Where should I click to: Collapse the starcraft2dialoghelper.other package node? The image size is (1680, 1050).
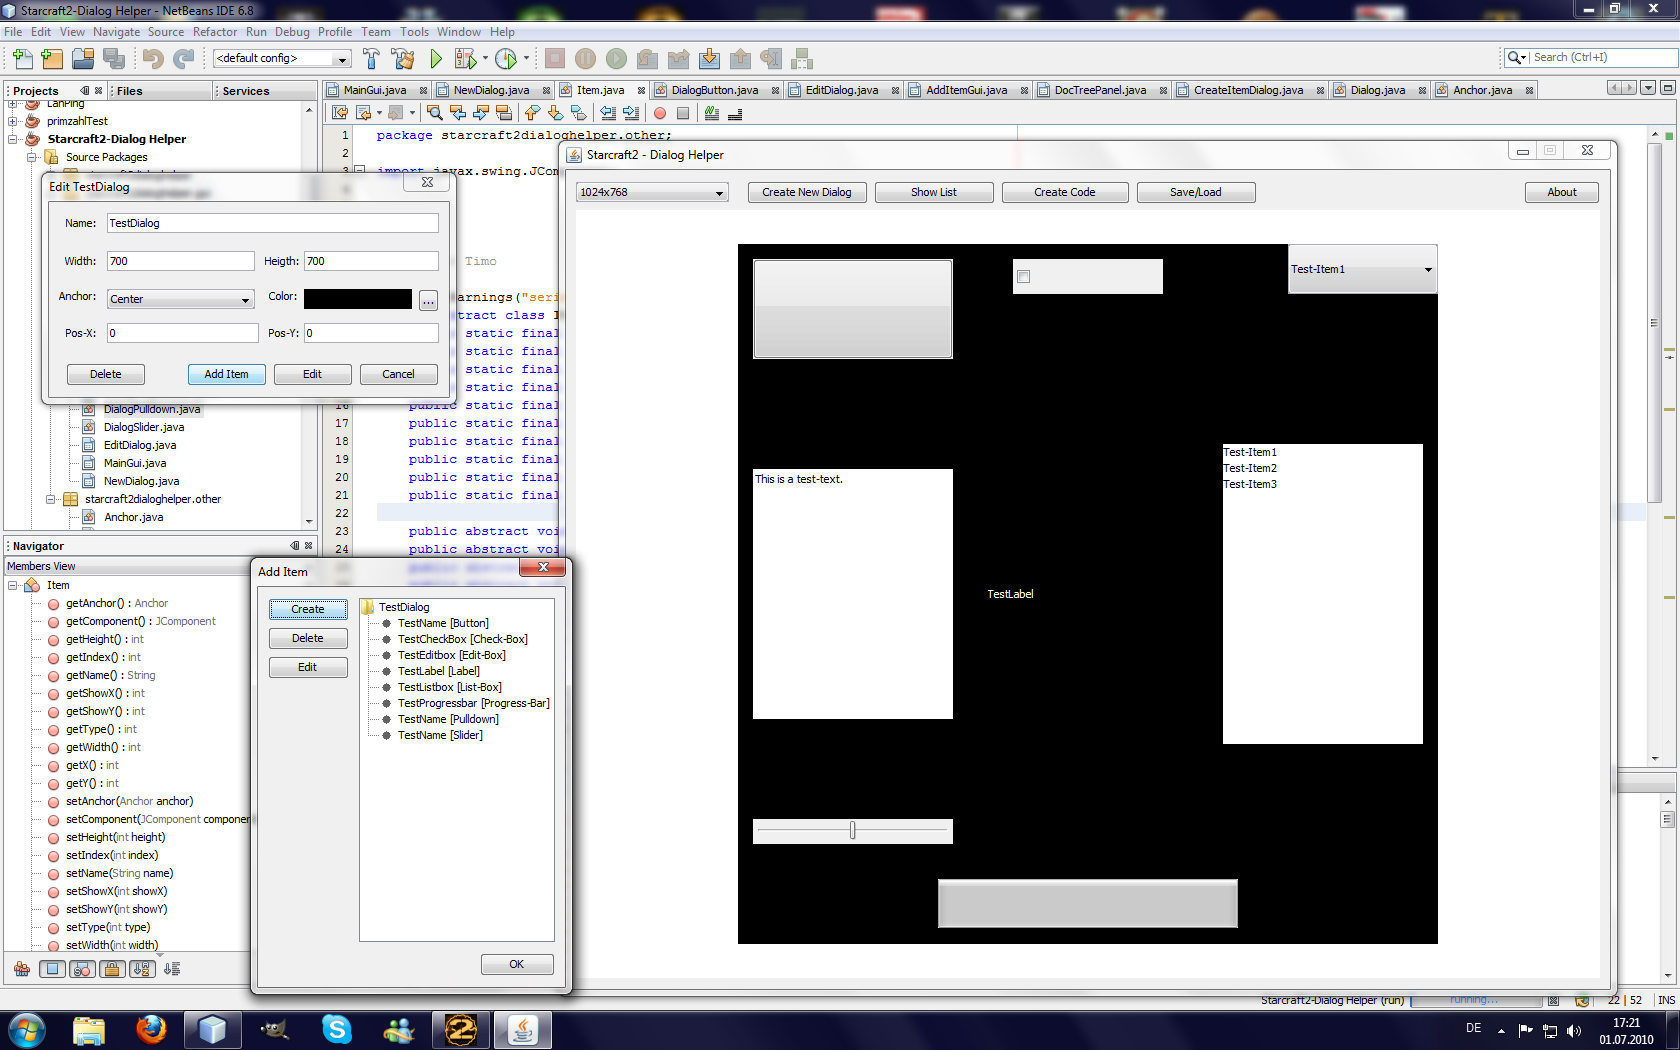(50, 499)
